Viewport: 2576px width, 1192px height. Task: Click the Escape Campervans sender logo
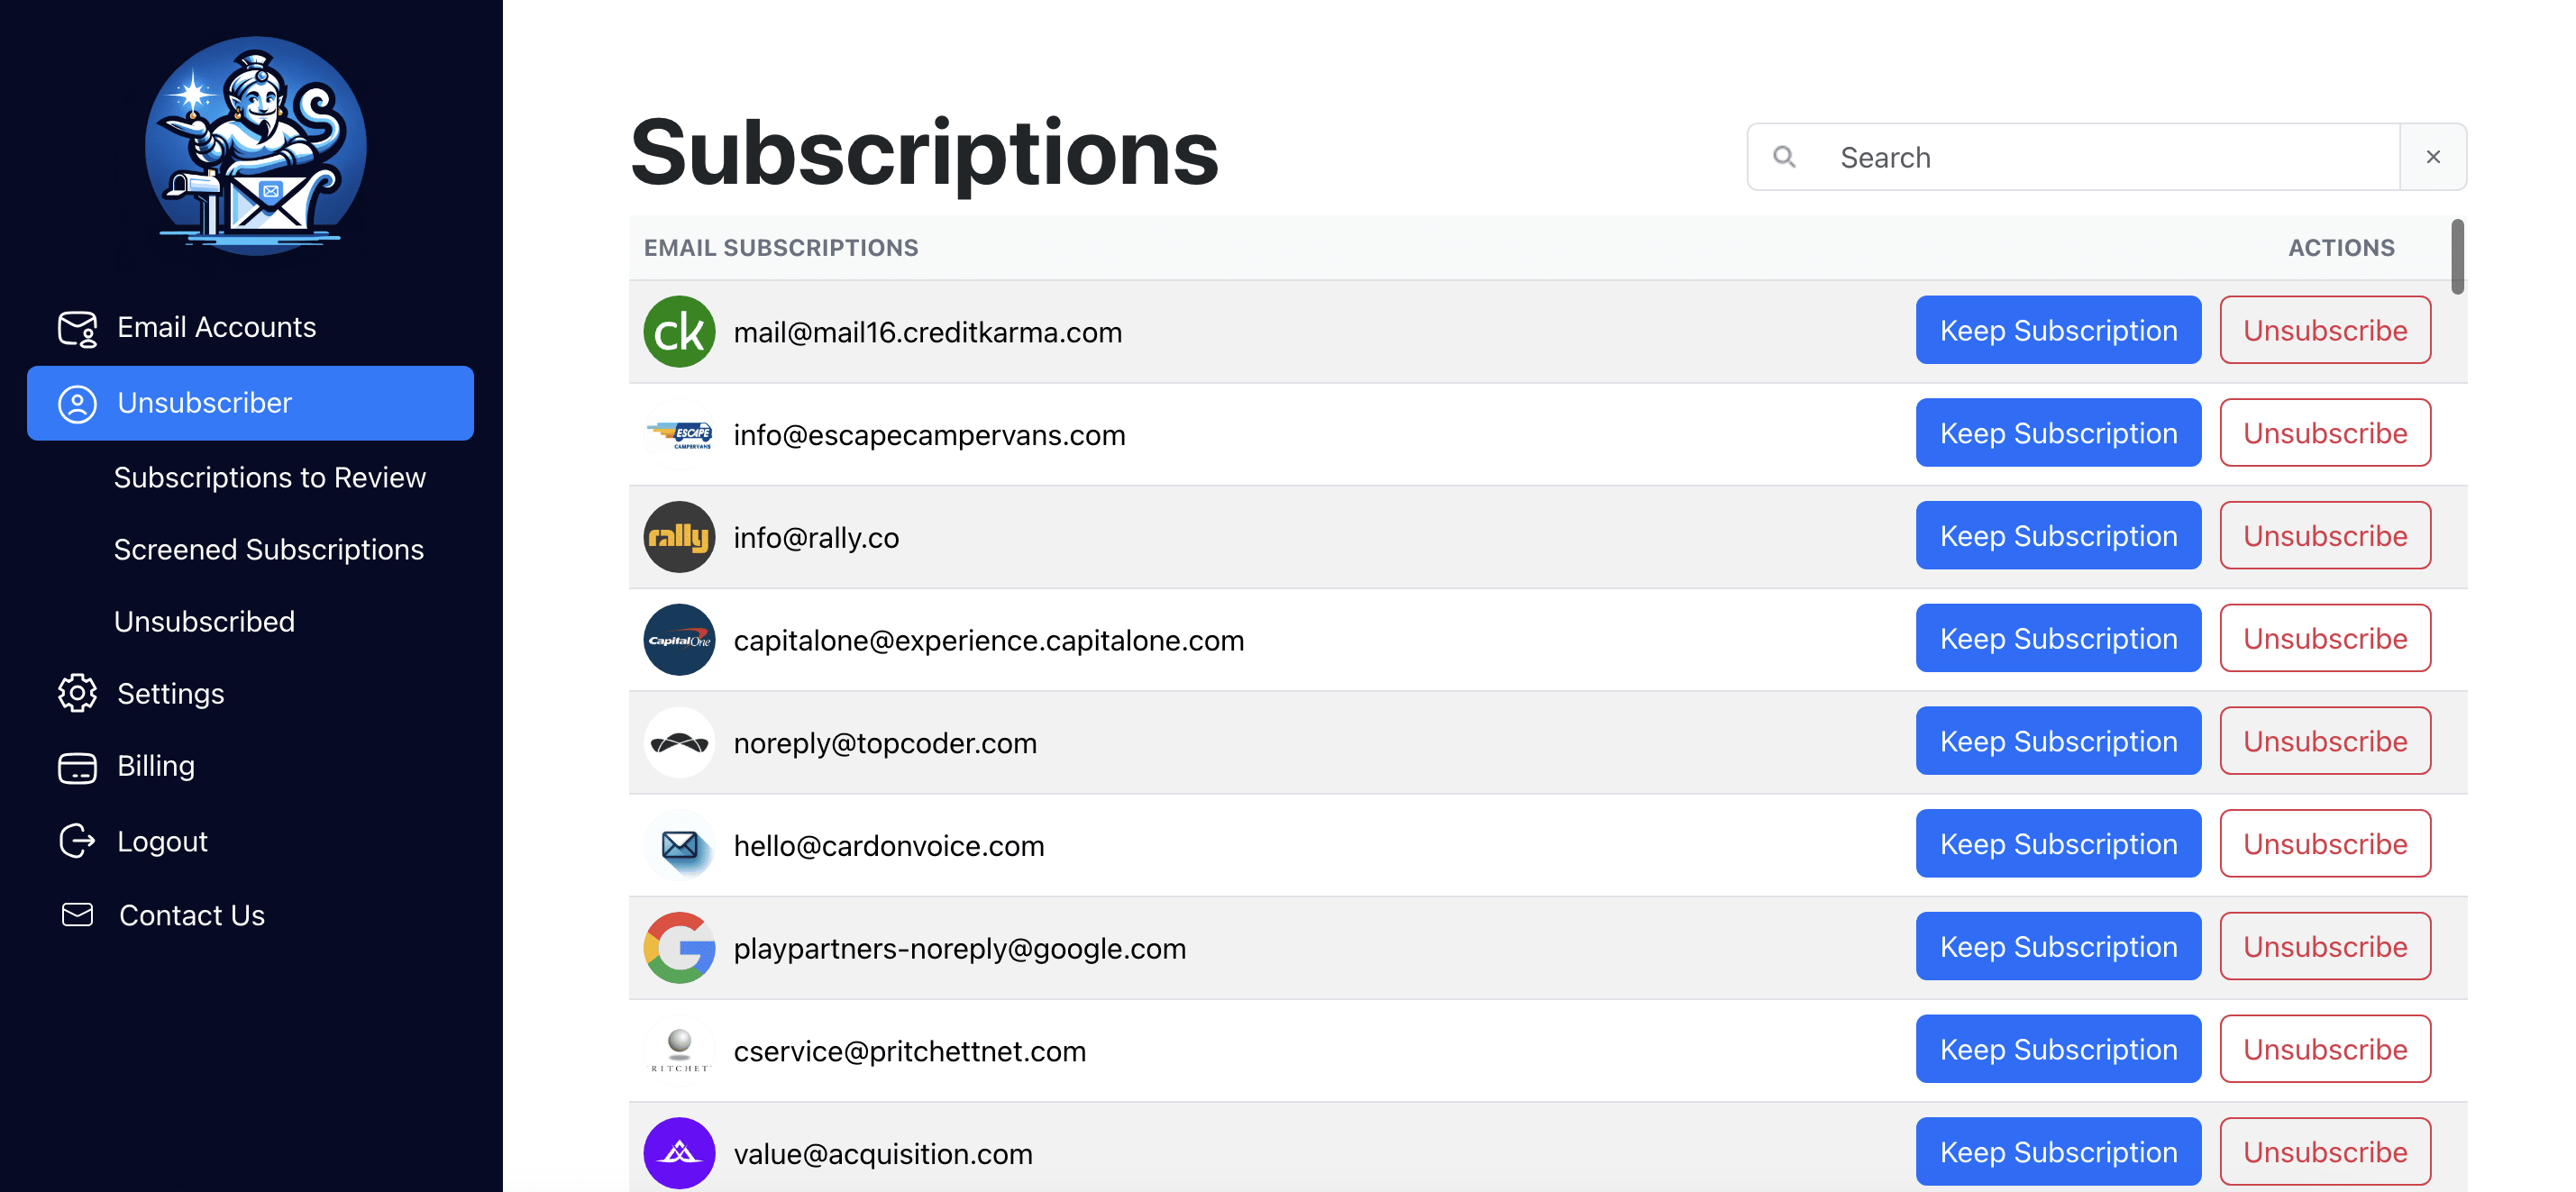tap(679, 435)
